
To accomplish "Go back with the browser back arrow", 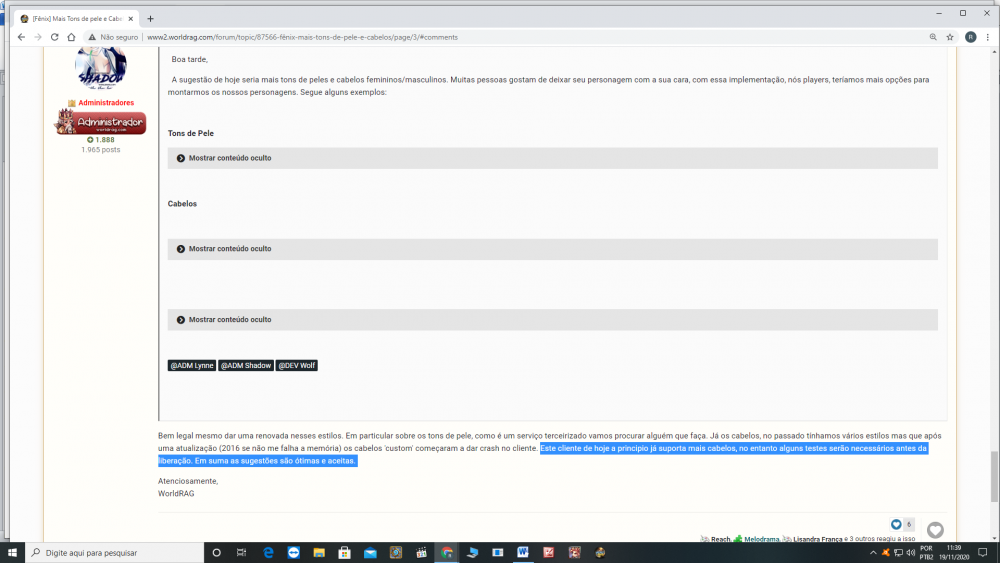I will [21, 37].
